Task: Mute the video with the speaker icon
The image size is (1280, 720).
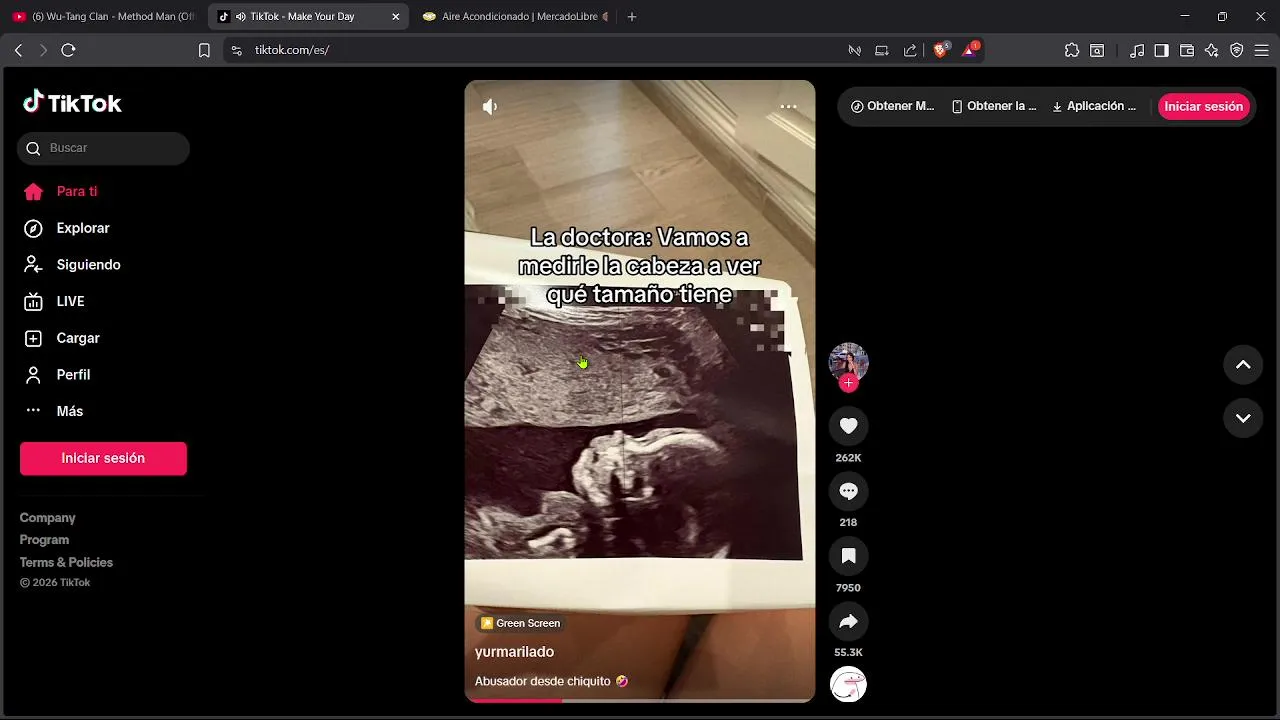Action: [x=490, y=107]
